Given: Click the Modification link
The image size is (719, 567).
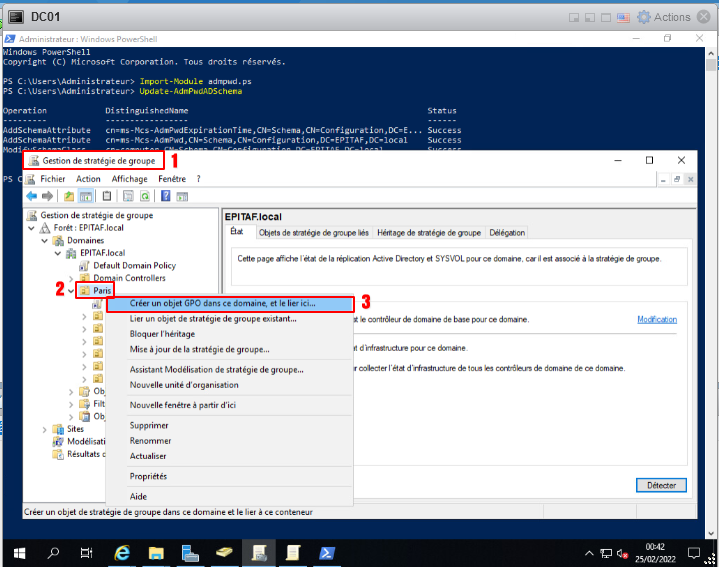Looking at the screenshot, I should [x=656, y=320].
